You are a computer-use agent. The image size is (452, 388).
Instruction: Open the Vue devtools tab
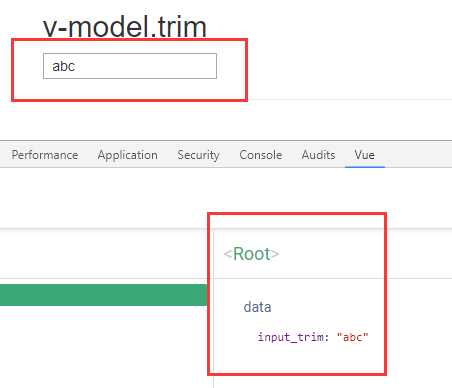click(x=365, y=155)
